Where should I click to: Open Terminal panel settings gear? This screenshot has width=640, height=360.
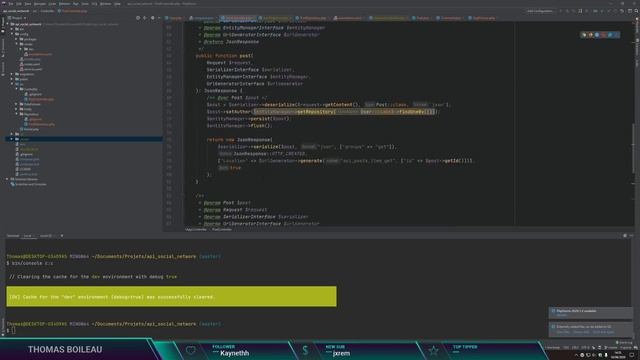(625, 236)
